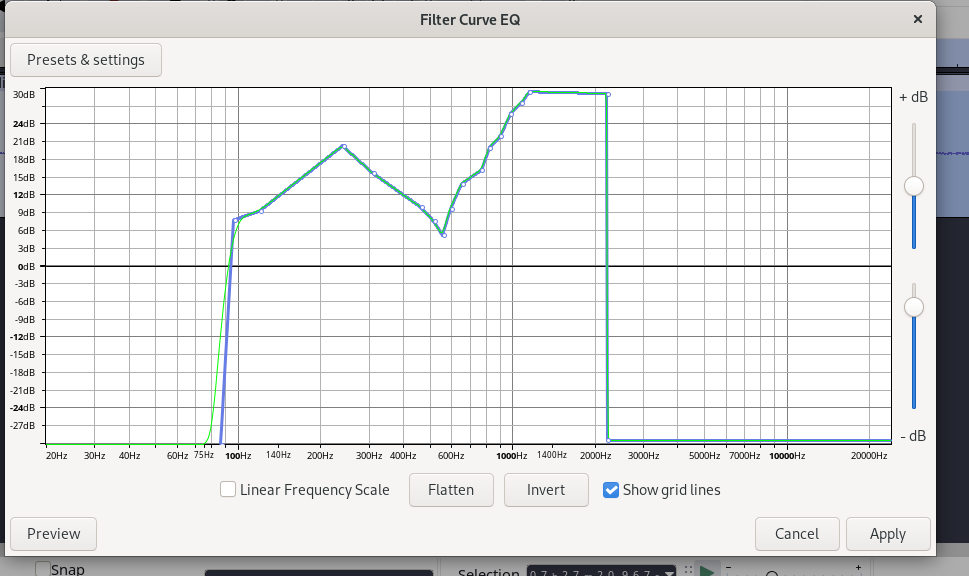The width and height of the screenshot is (969, 576).
Task: Select the bottom curve point at 2200Hz
Action: [x=608, y=440]
